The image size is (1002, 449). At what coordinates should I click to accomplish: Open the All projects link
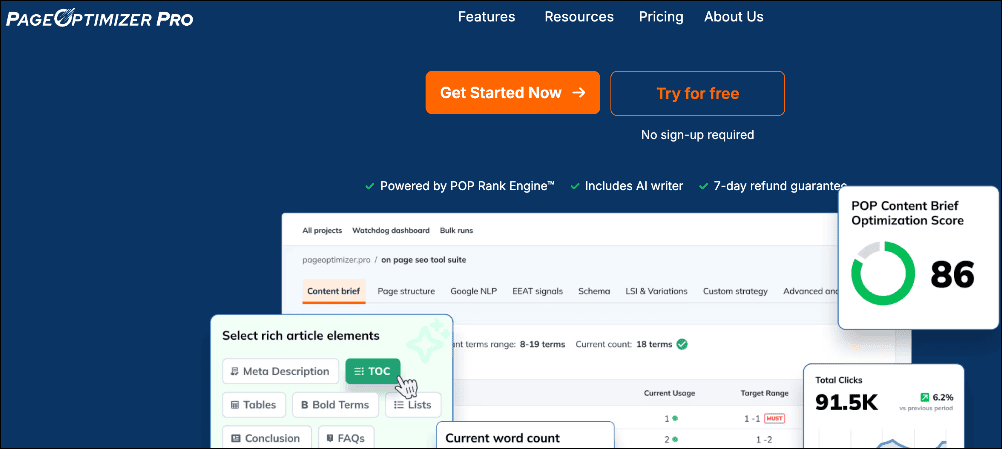(322, 231)
